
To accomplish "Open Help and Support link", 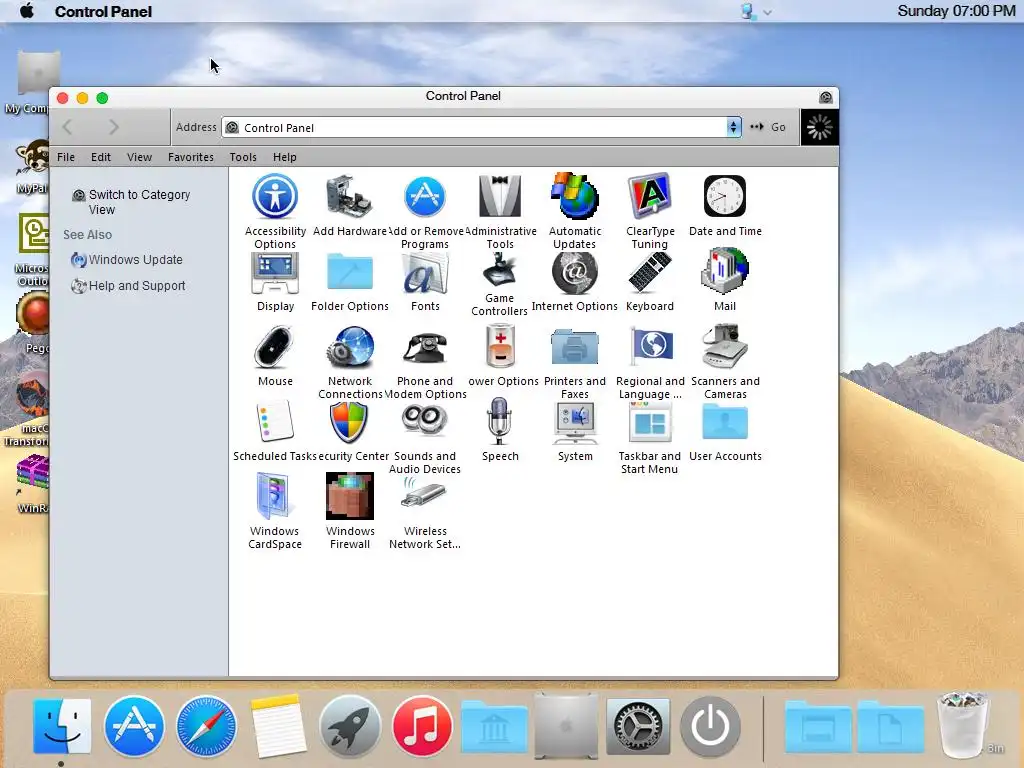I will [136, 286].
